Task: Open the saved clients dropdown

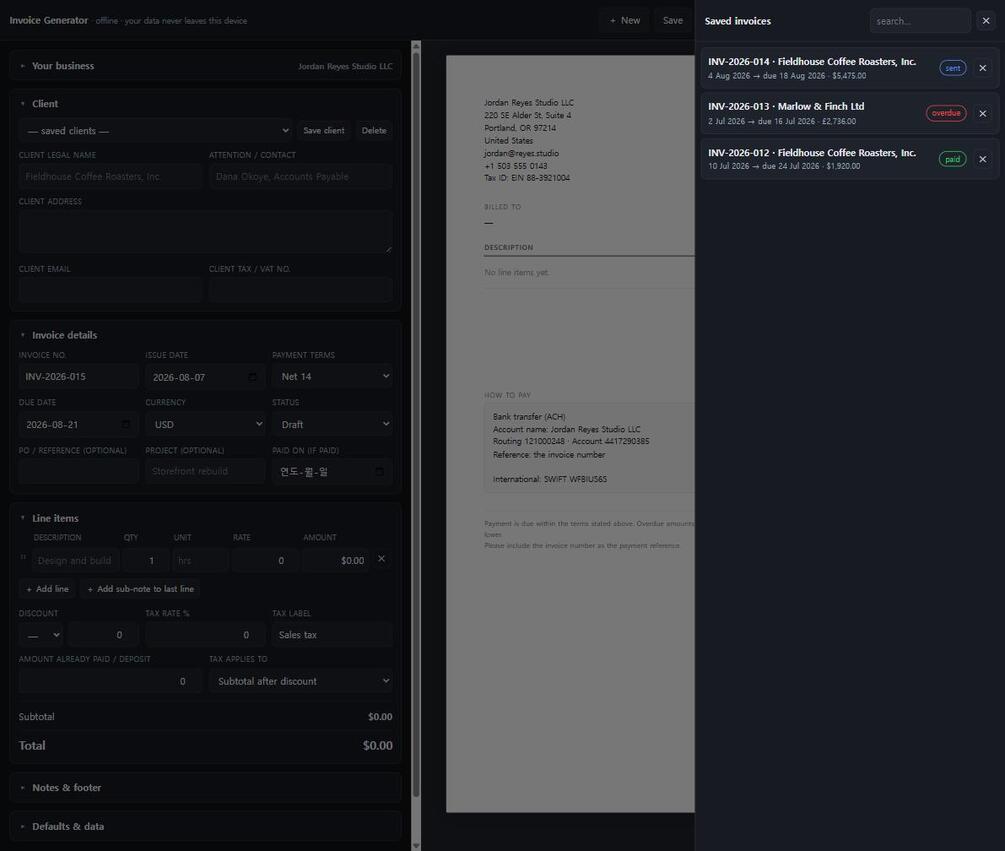Action: click(156, 131)
